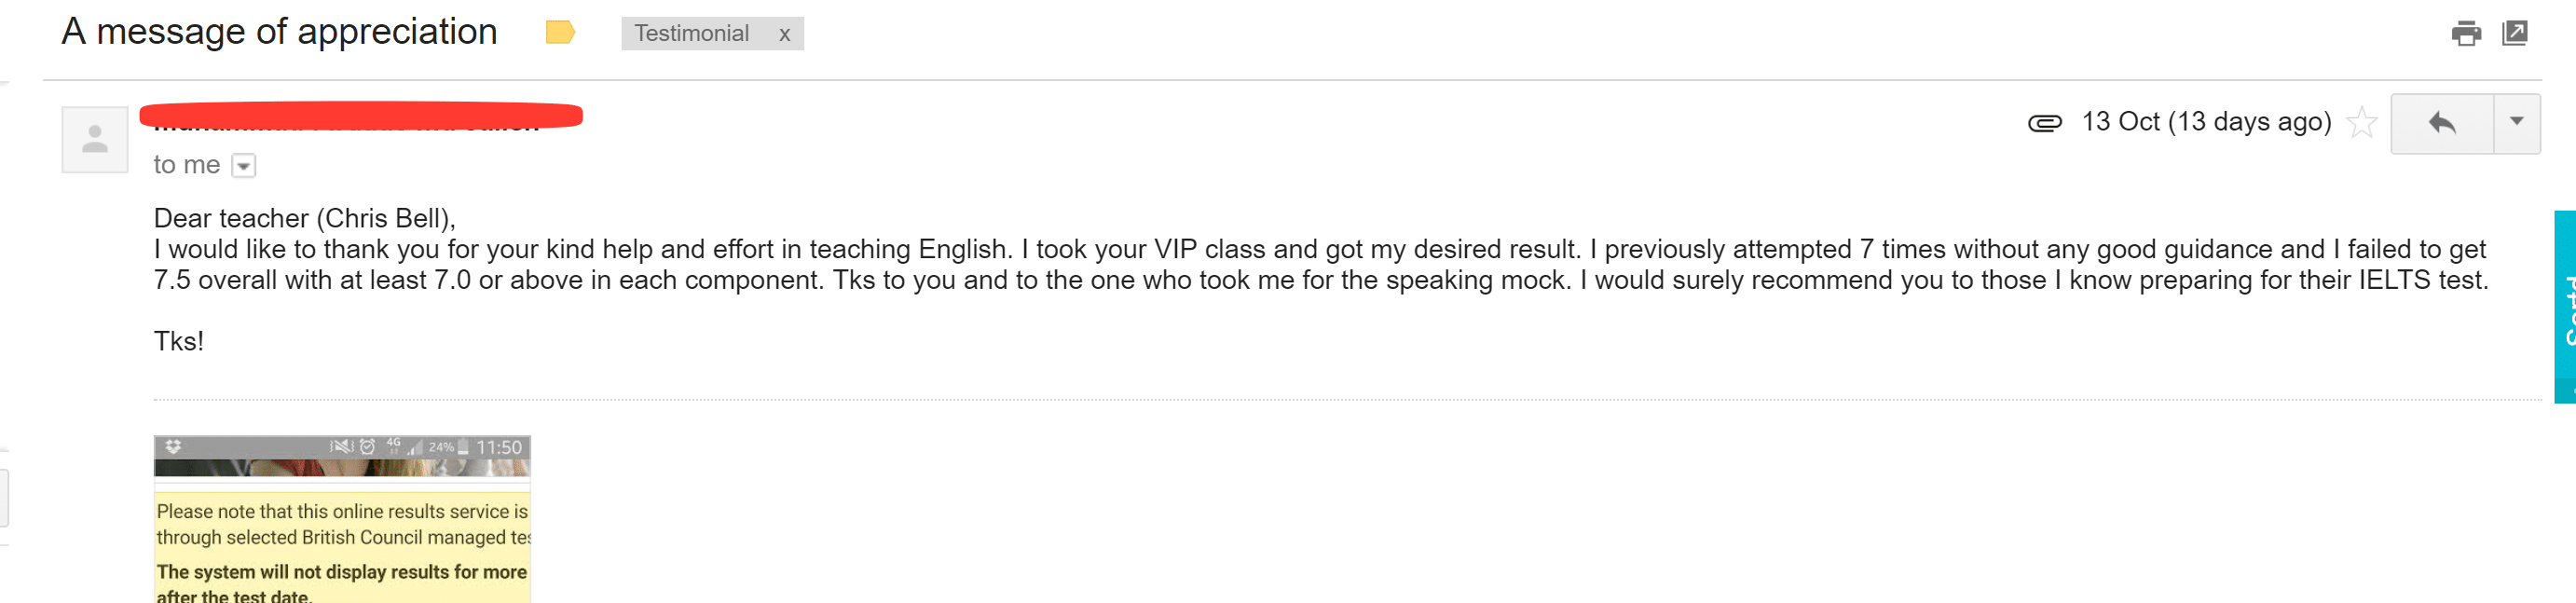Click the Dropbox icon in the attachment preview
Viewport: 2576px width, 603px height.
173,446
